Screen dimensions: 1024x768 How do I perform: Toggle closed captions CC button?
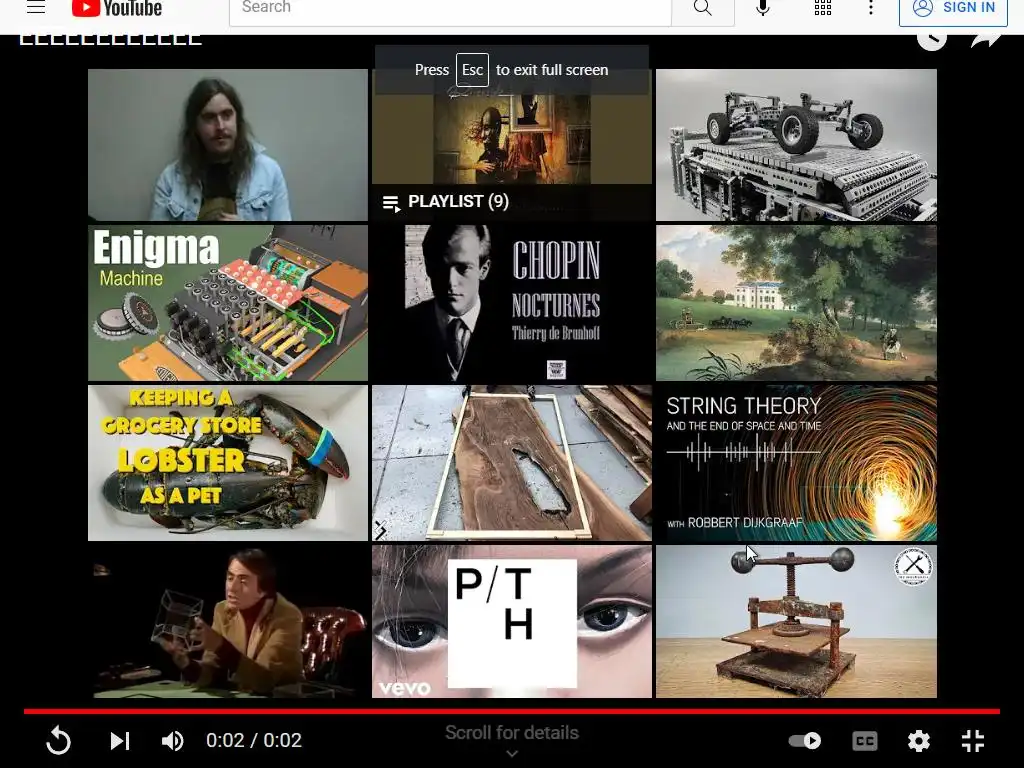pyautogui.click(x=865, y=741)
